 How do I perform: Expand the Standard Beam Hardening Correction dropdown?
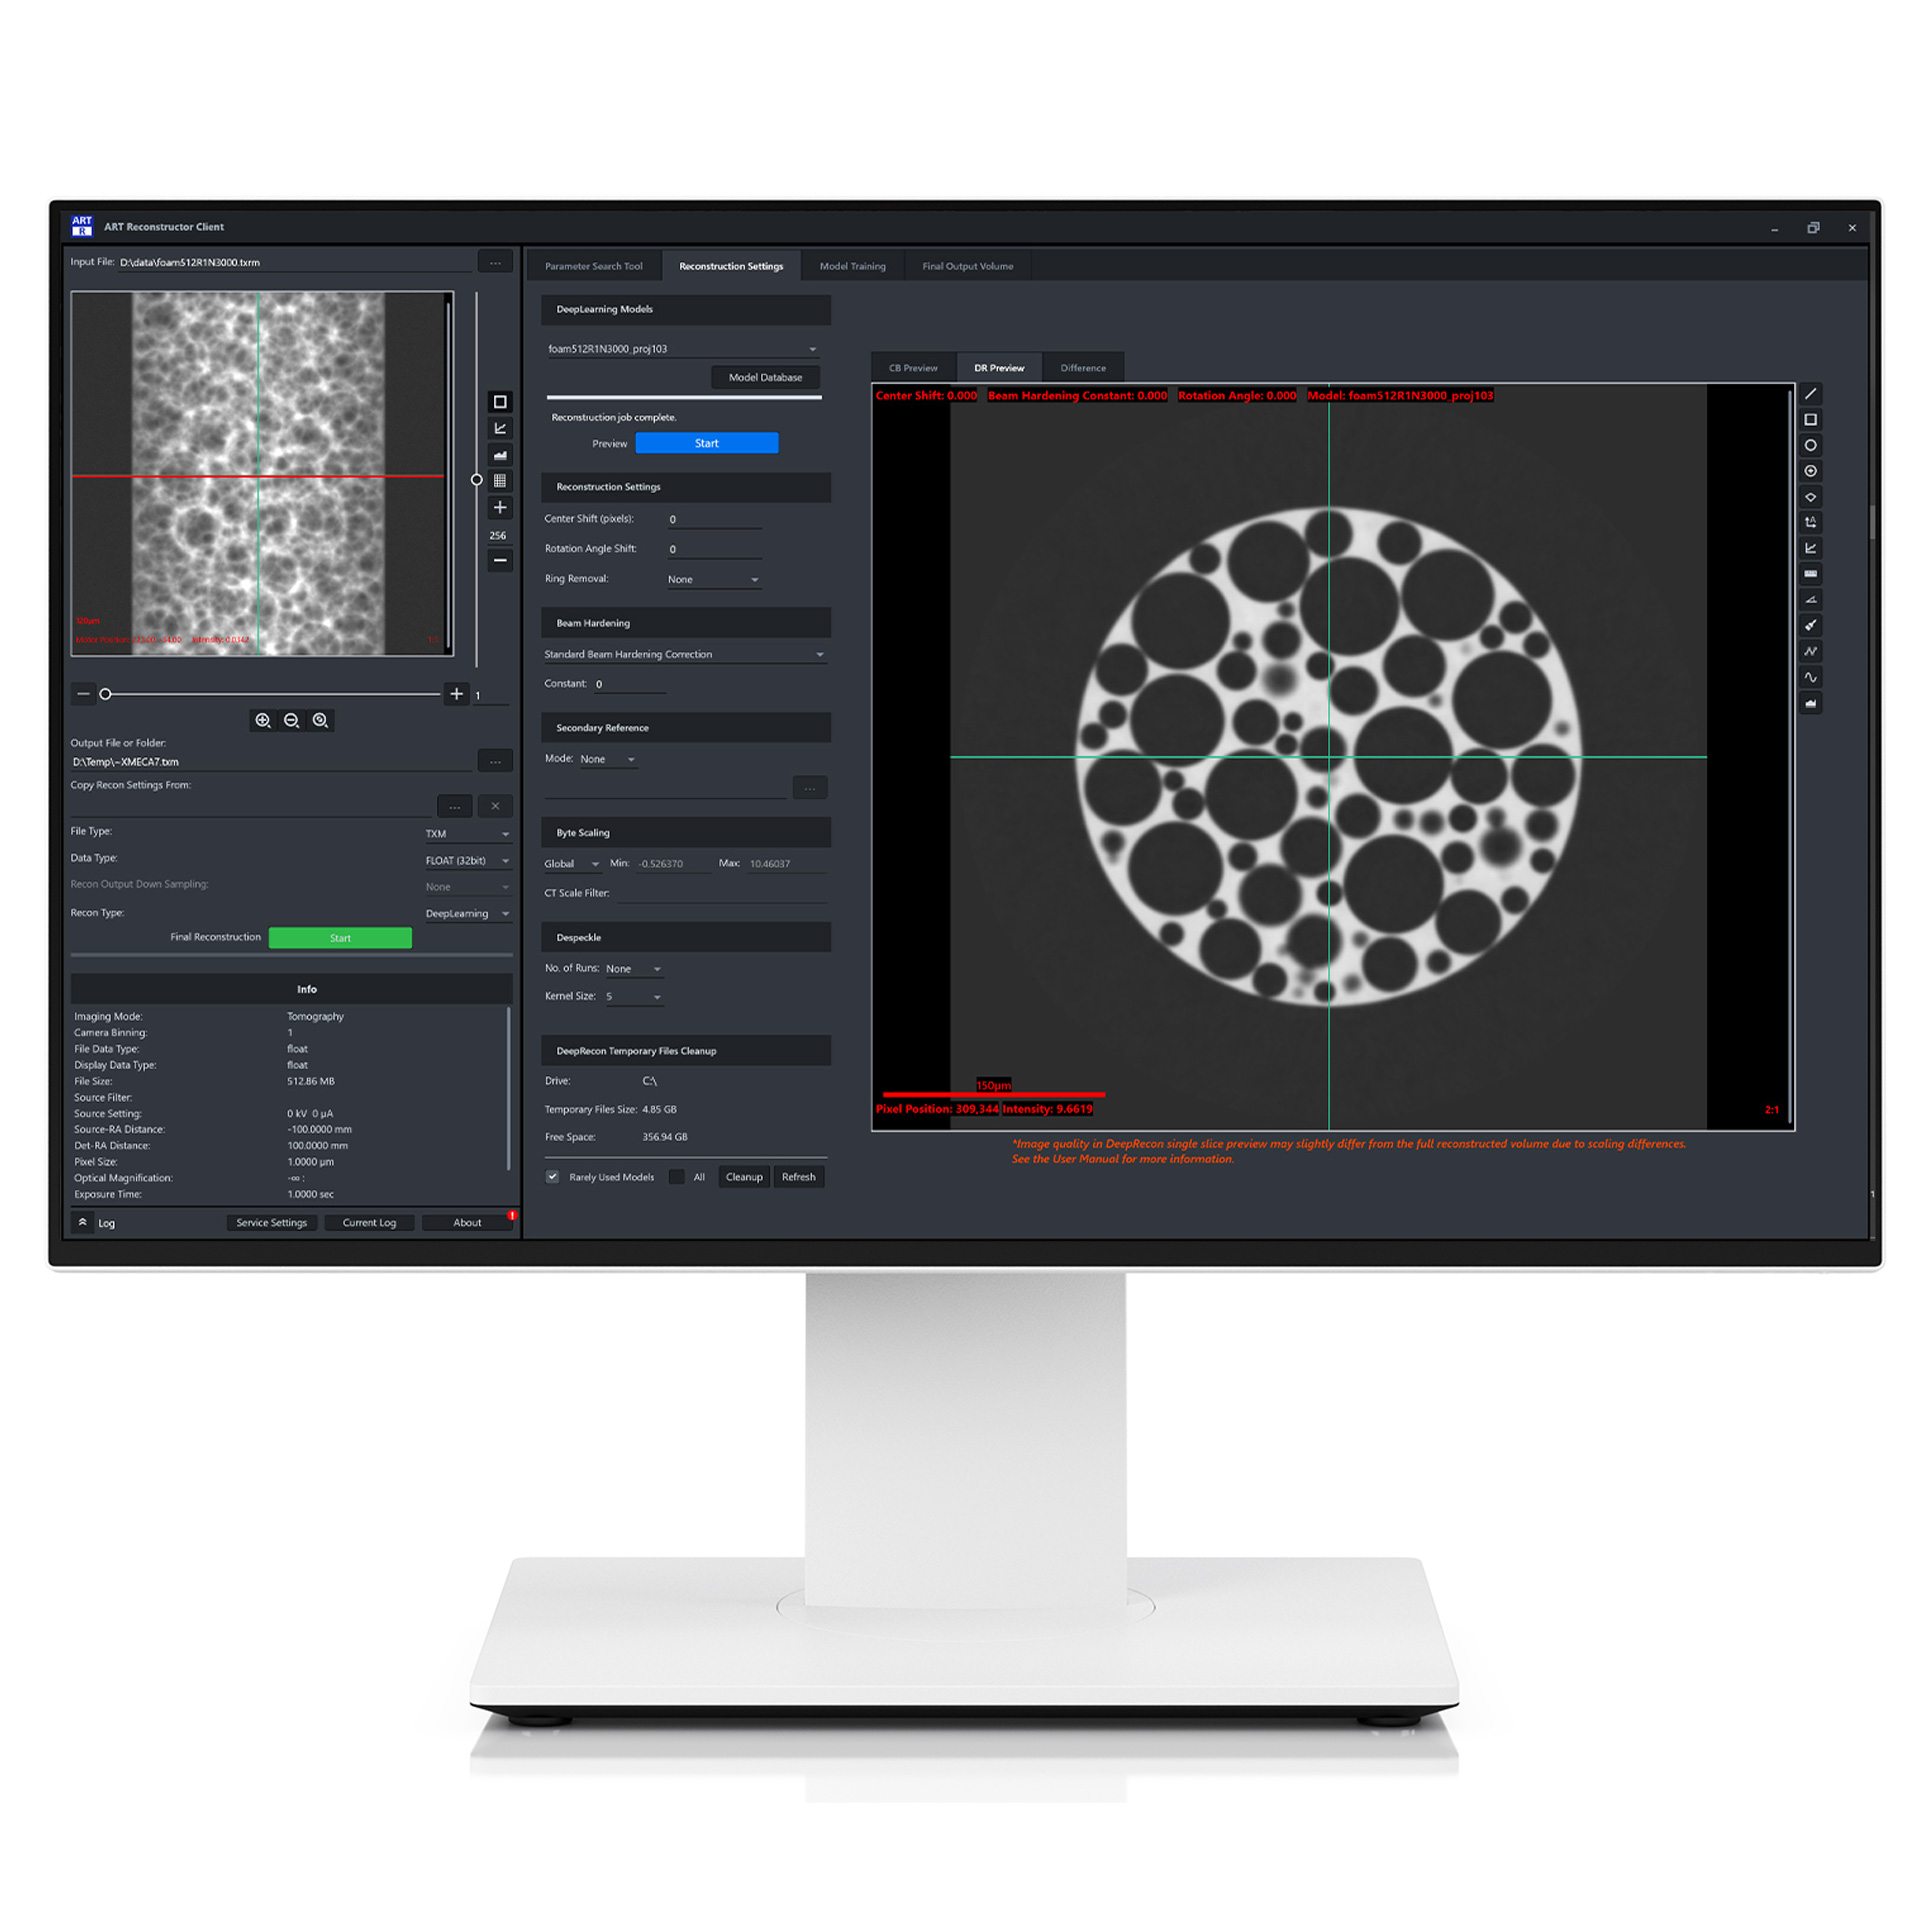[685, 654]
